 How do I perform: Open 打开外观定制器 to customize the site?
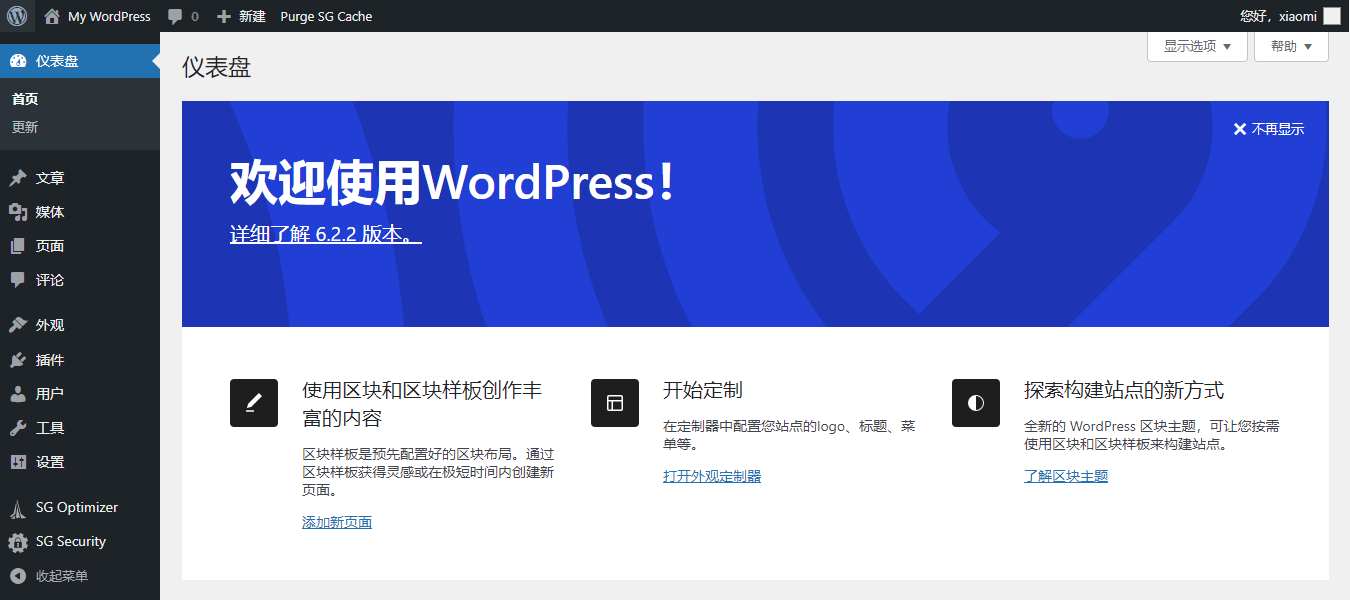tap(712, 475)
